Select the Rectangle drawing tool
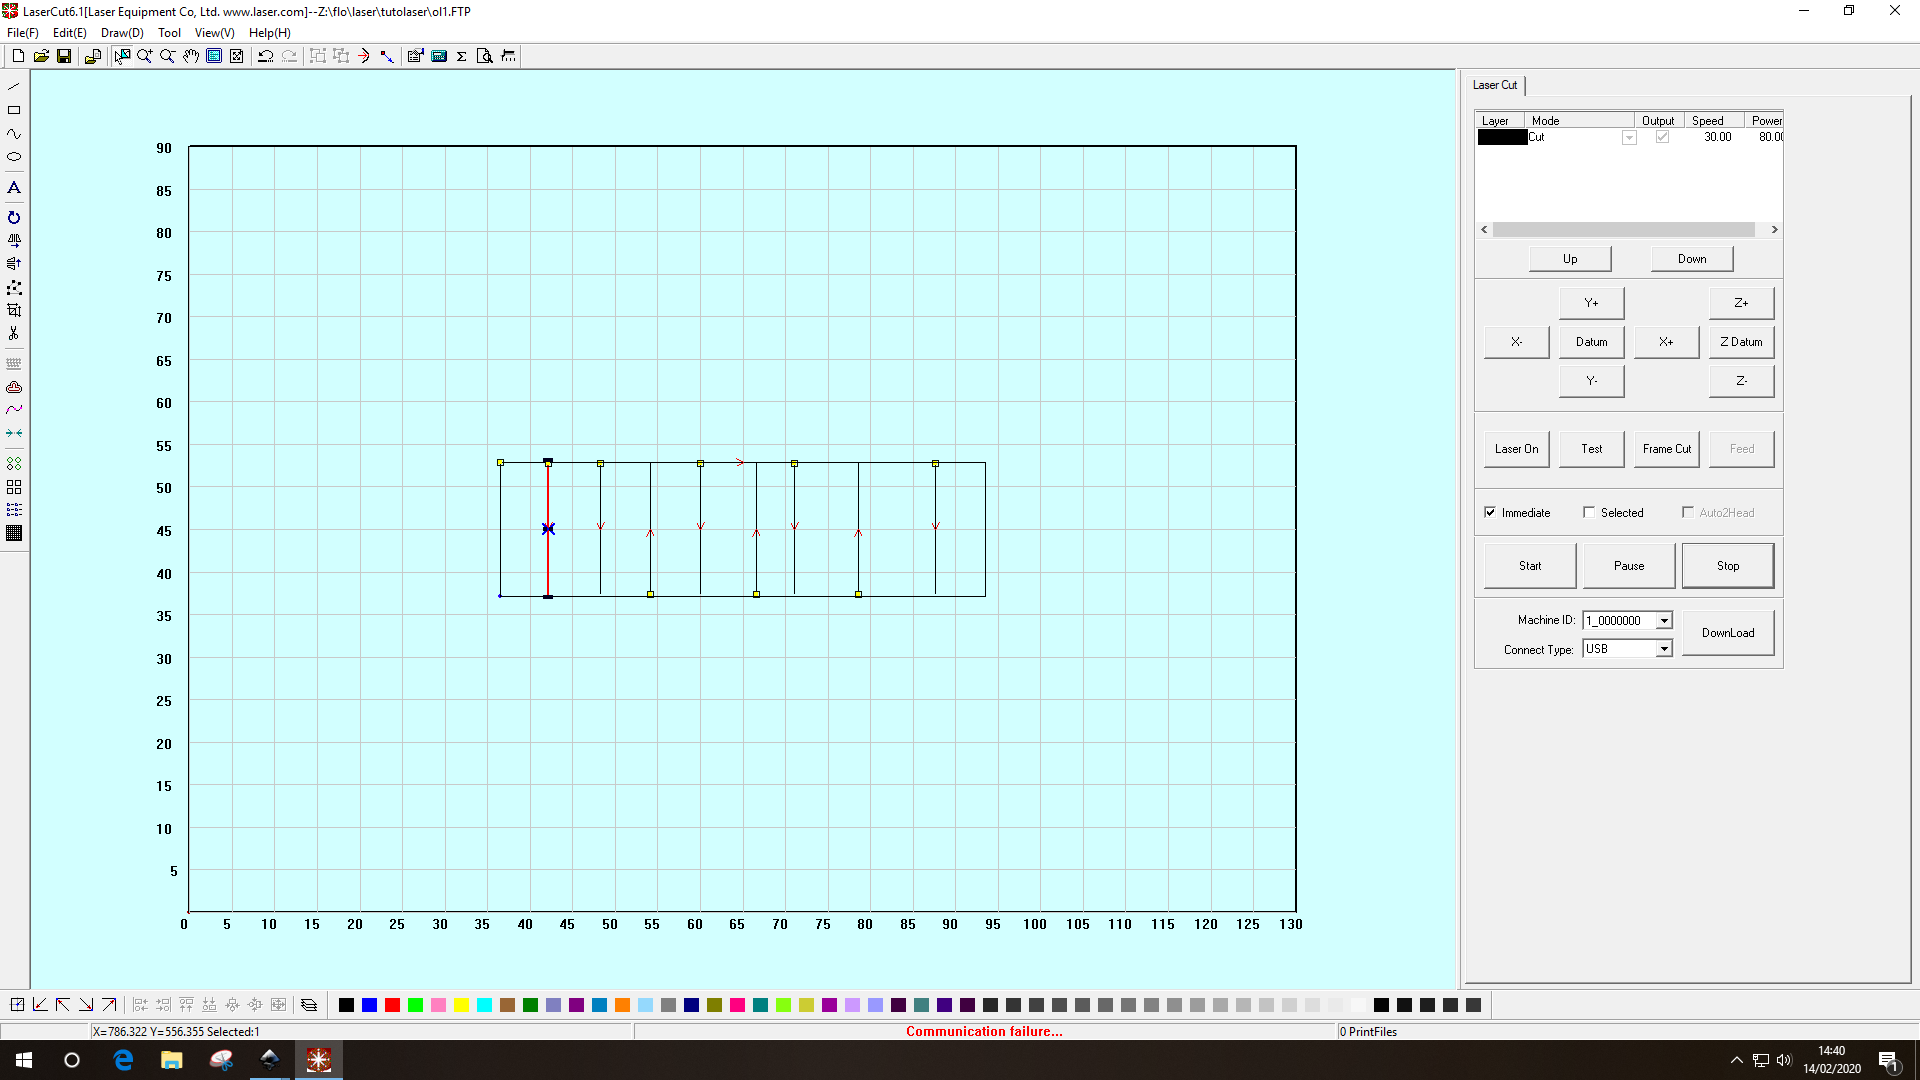The image size is (1920, 1080). point(14,110)
